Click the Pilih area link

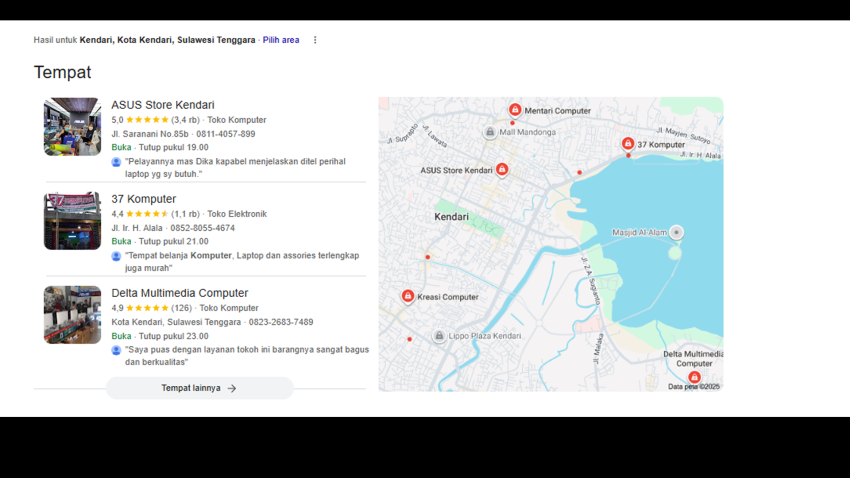coord(281,40)
